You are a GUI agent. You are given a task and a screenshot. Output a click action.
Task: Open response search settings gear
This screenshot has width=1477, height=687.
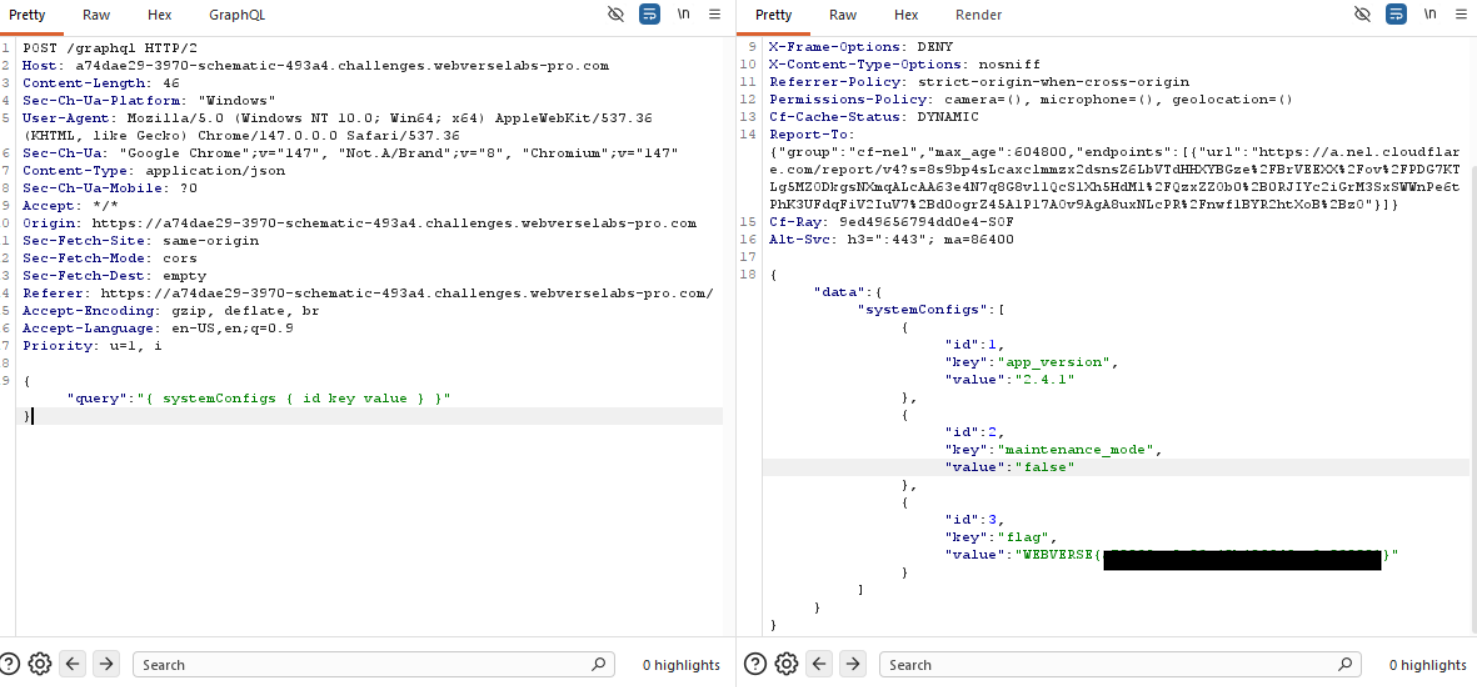[x=786, y=664]
